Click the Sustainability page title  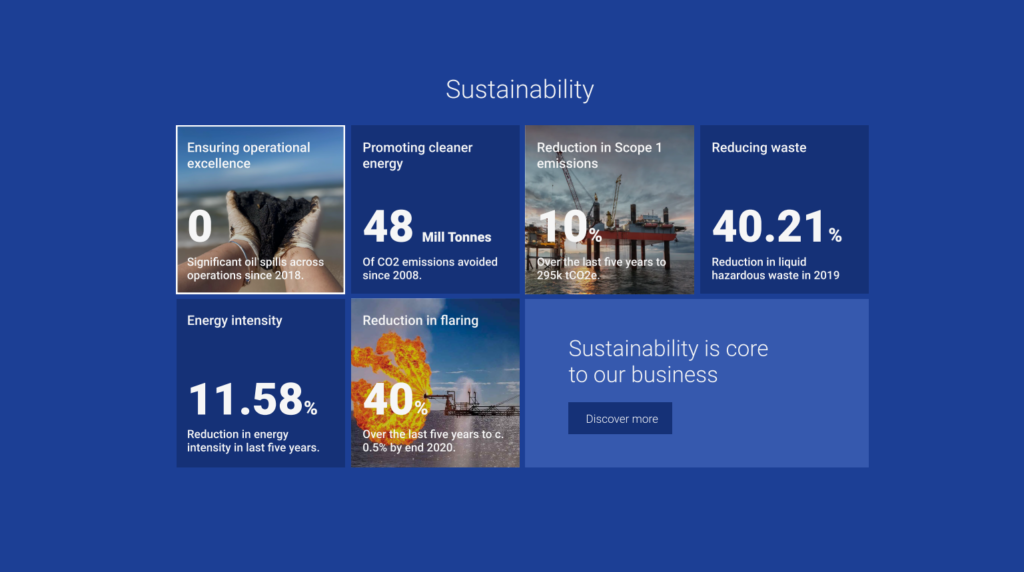point(519,89)
